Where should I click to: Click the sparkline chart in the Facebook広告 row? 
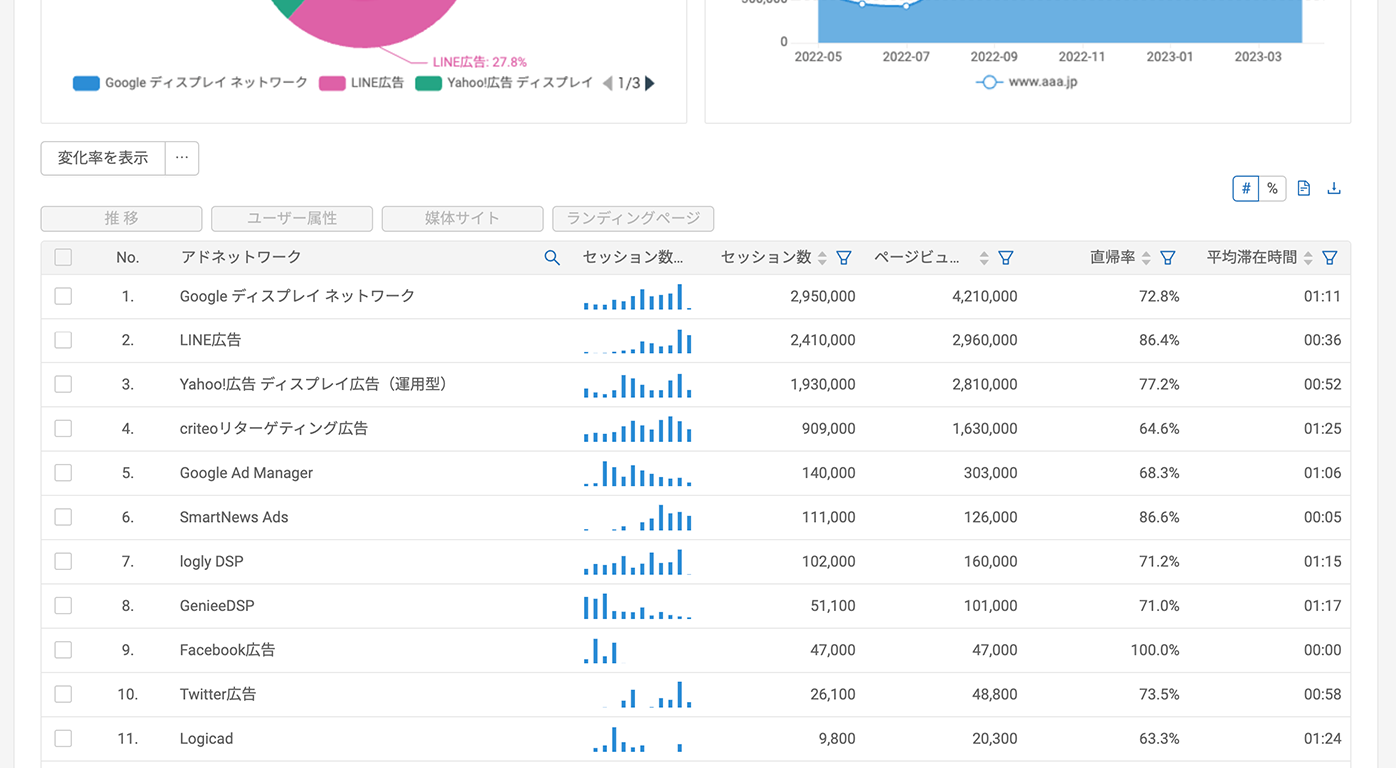601,651
